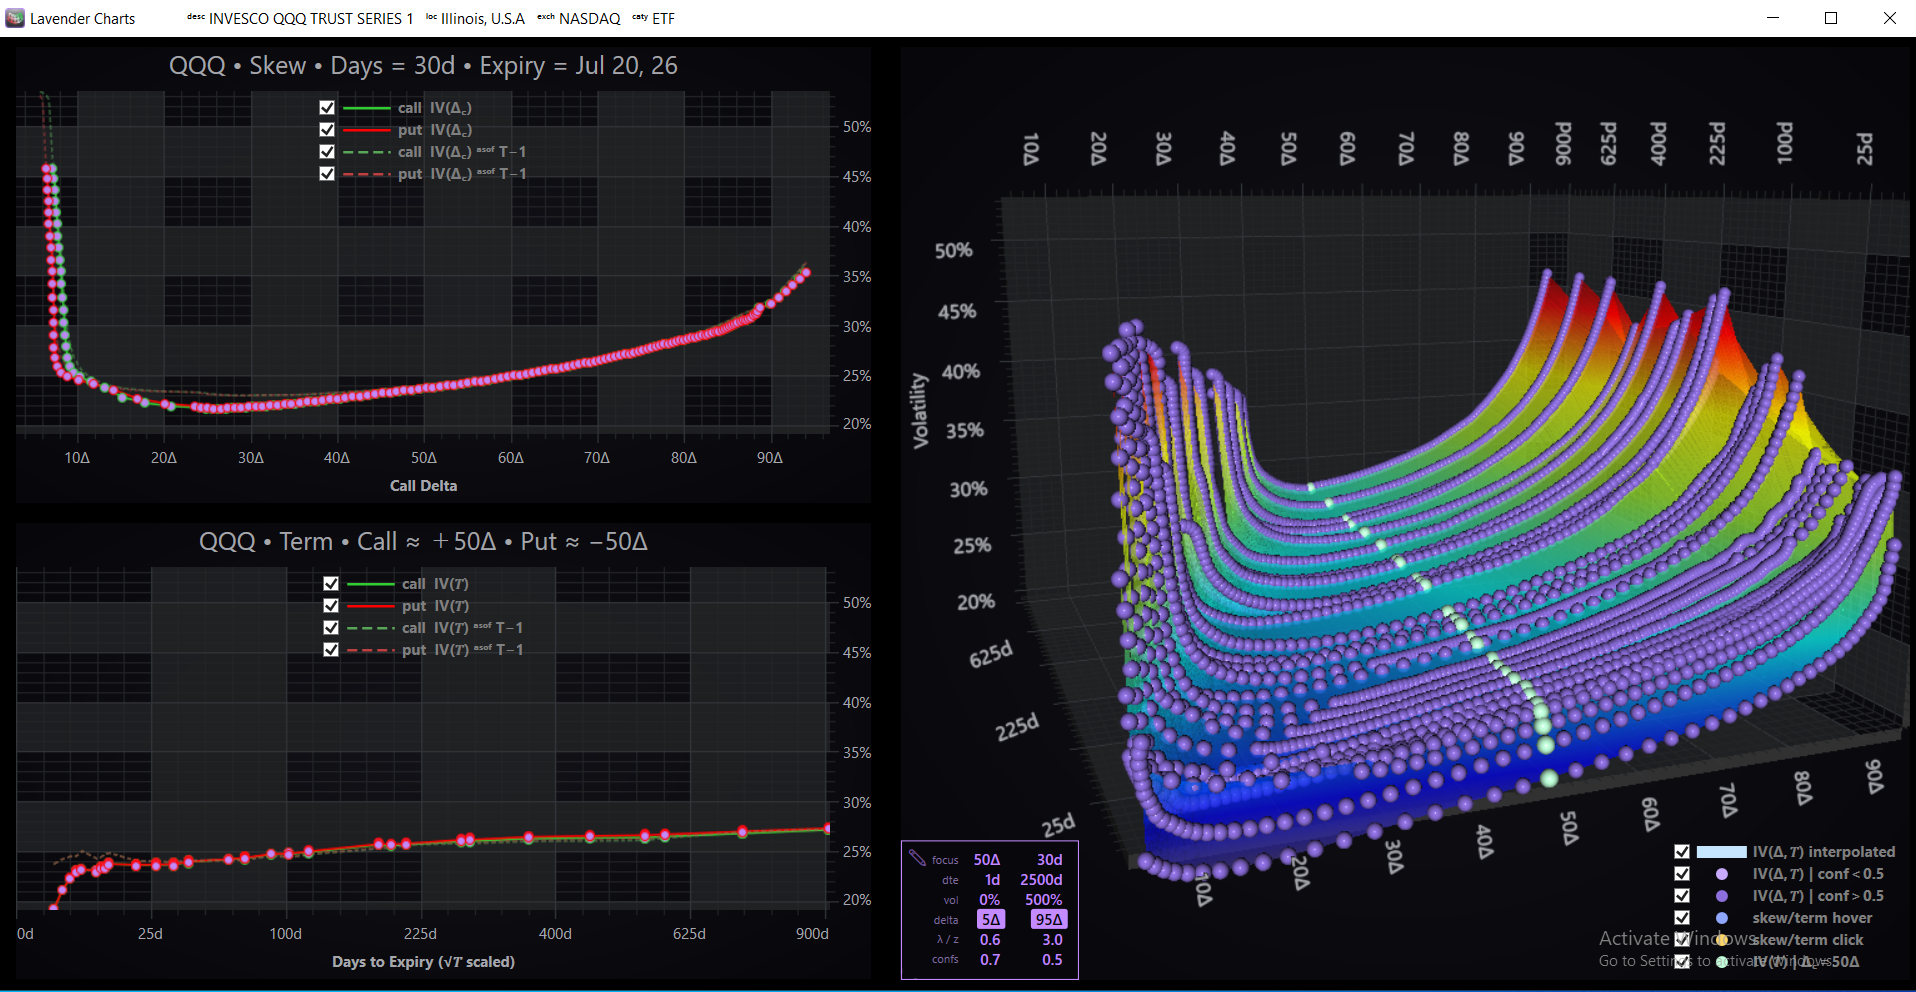Image resolution: width=1916 pixels, height=992 pixels.
Task: Edit the focus 50Δ value
Action: 987,860
